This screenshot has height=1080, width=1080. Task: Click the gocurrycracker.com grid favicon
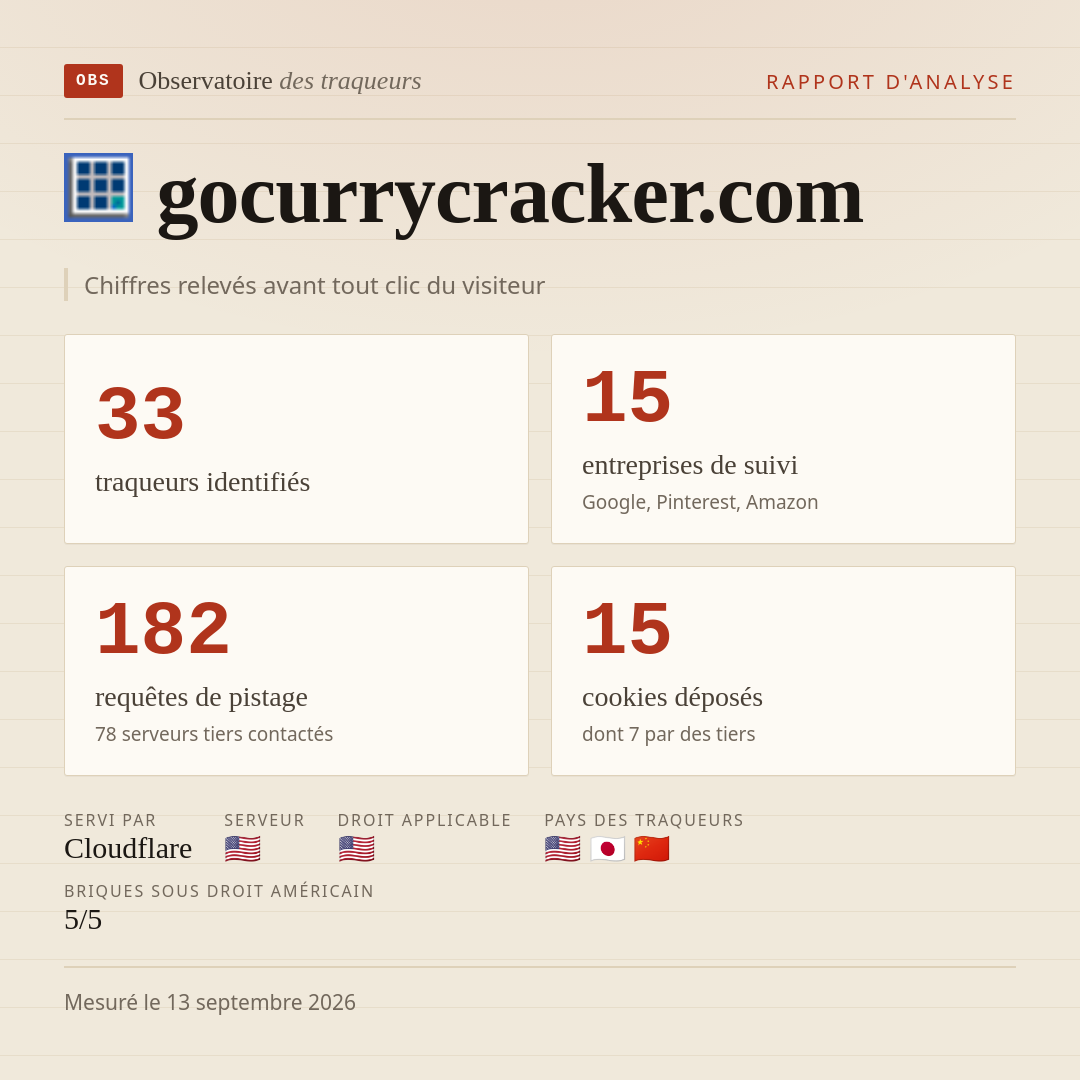click(x=98, y=187)
